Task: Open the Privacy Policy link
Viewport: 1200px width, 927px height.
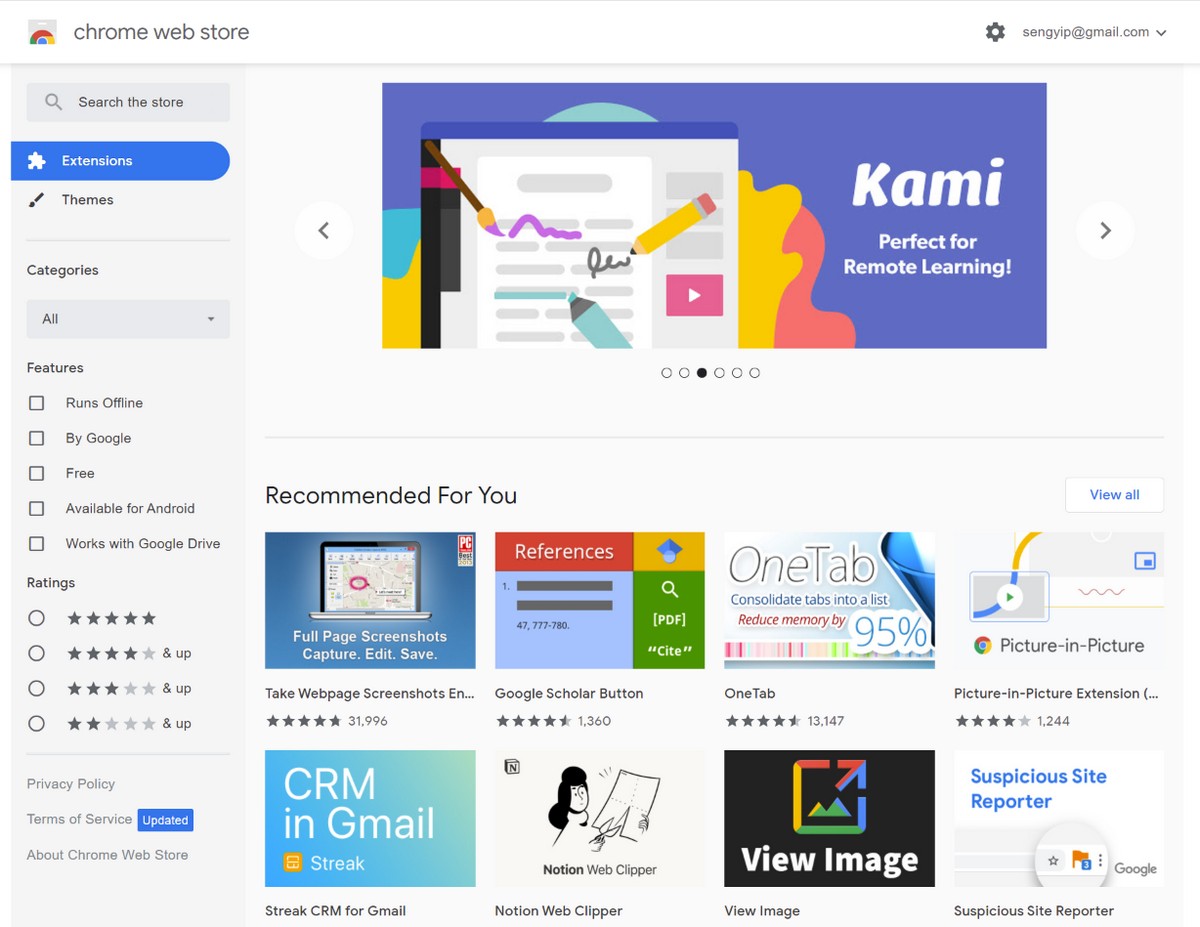Action: (x=71, y=784)
